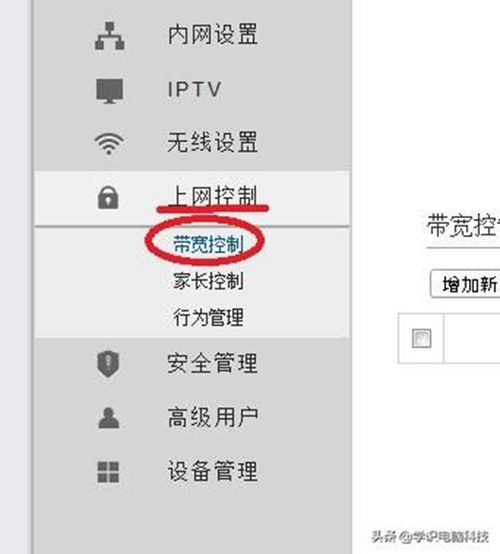The height and width of the screenshot is (554, 500).
Task: Click the Wi-Fi signal icon for 无线设置
Action: pos(109,143)
